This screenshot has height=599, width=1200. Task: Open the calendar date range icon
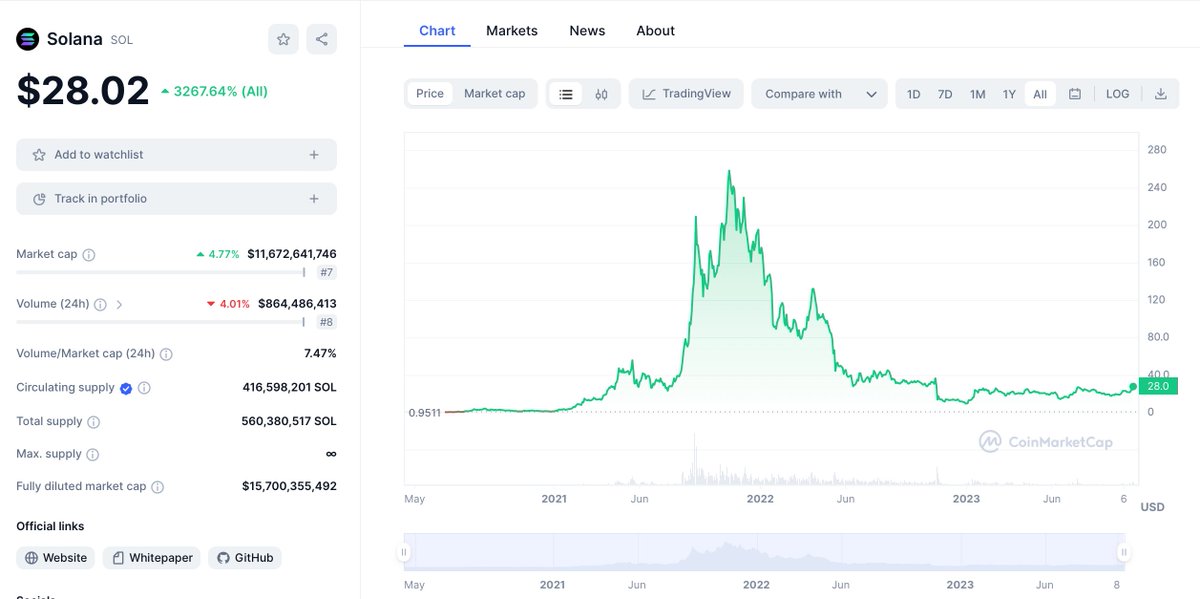pyautogui.click(x=1075, y=94)
